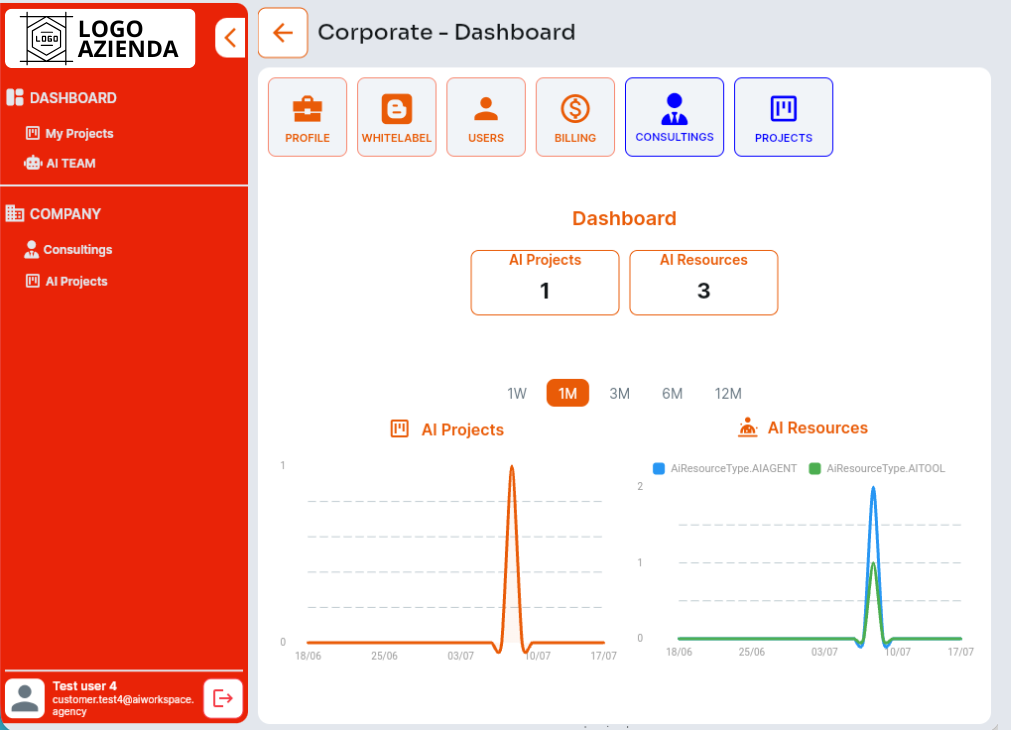Click the Consultings person icon in sidebar
The width and height of the screenshot is (1011, 730).
coord(31,249)
